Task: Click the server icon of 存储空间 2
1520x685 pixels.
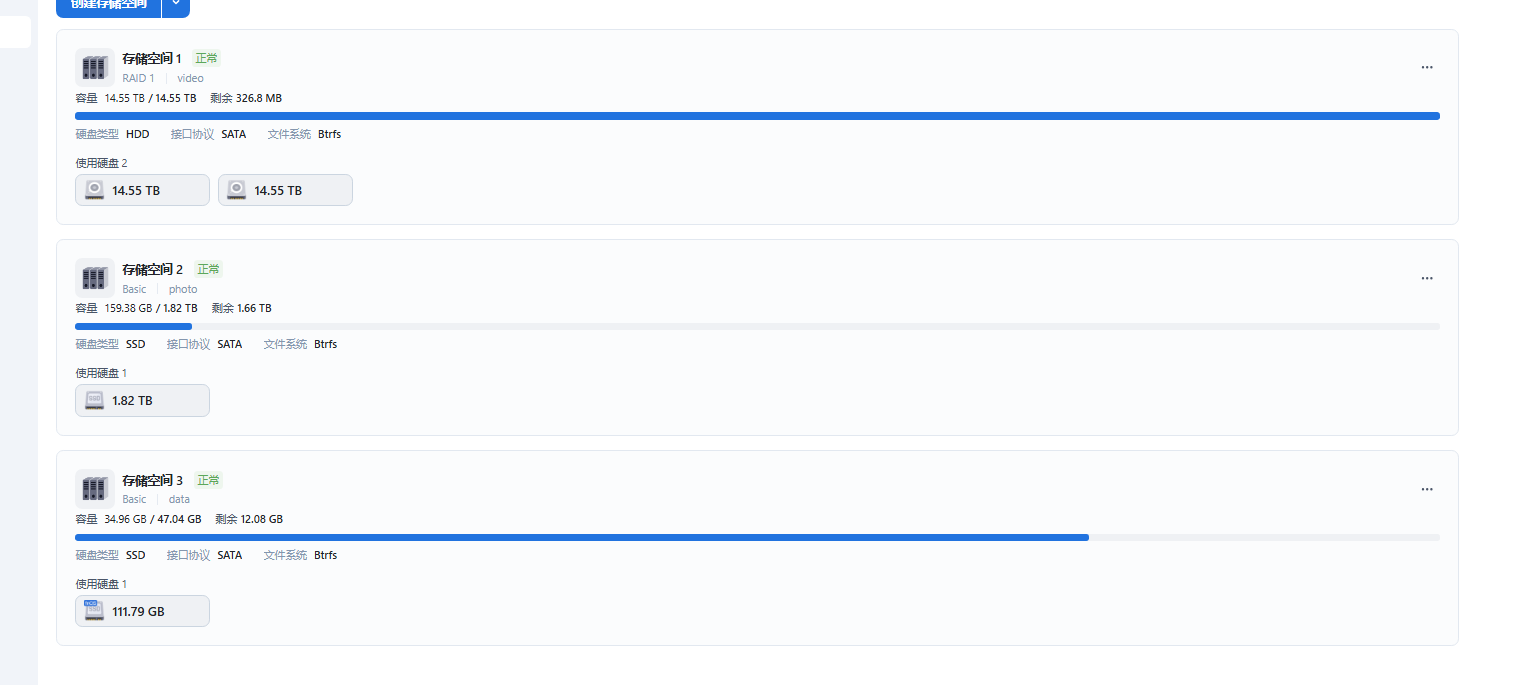Action: point(94,278)
